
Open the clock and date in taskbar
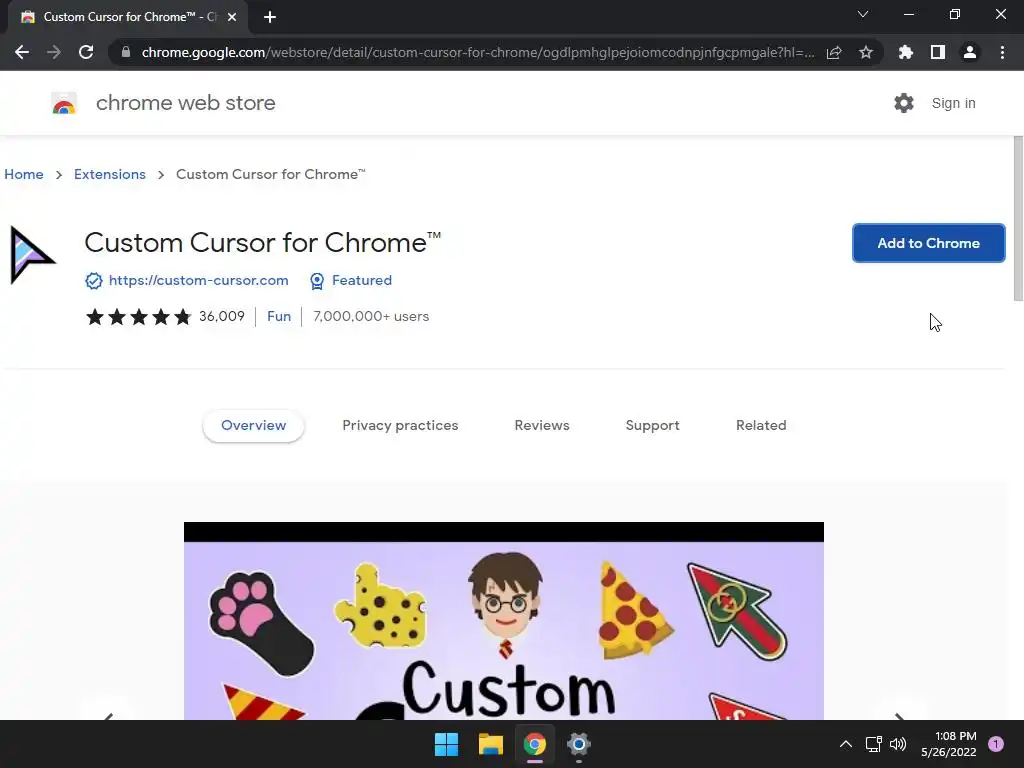[x=949, y=744]
